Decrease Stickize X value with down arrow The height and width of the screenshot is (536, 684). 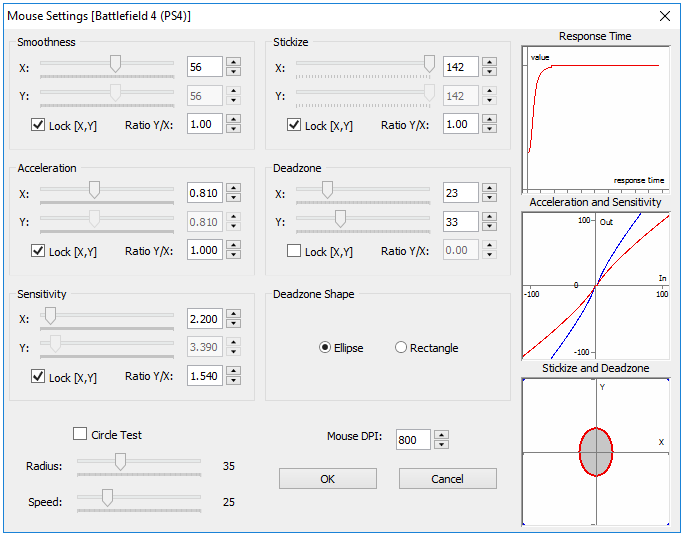[x=490, y=72]
